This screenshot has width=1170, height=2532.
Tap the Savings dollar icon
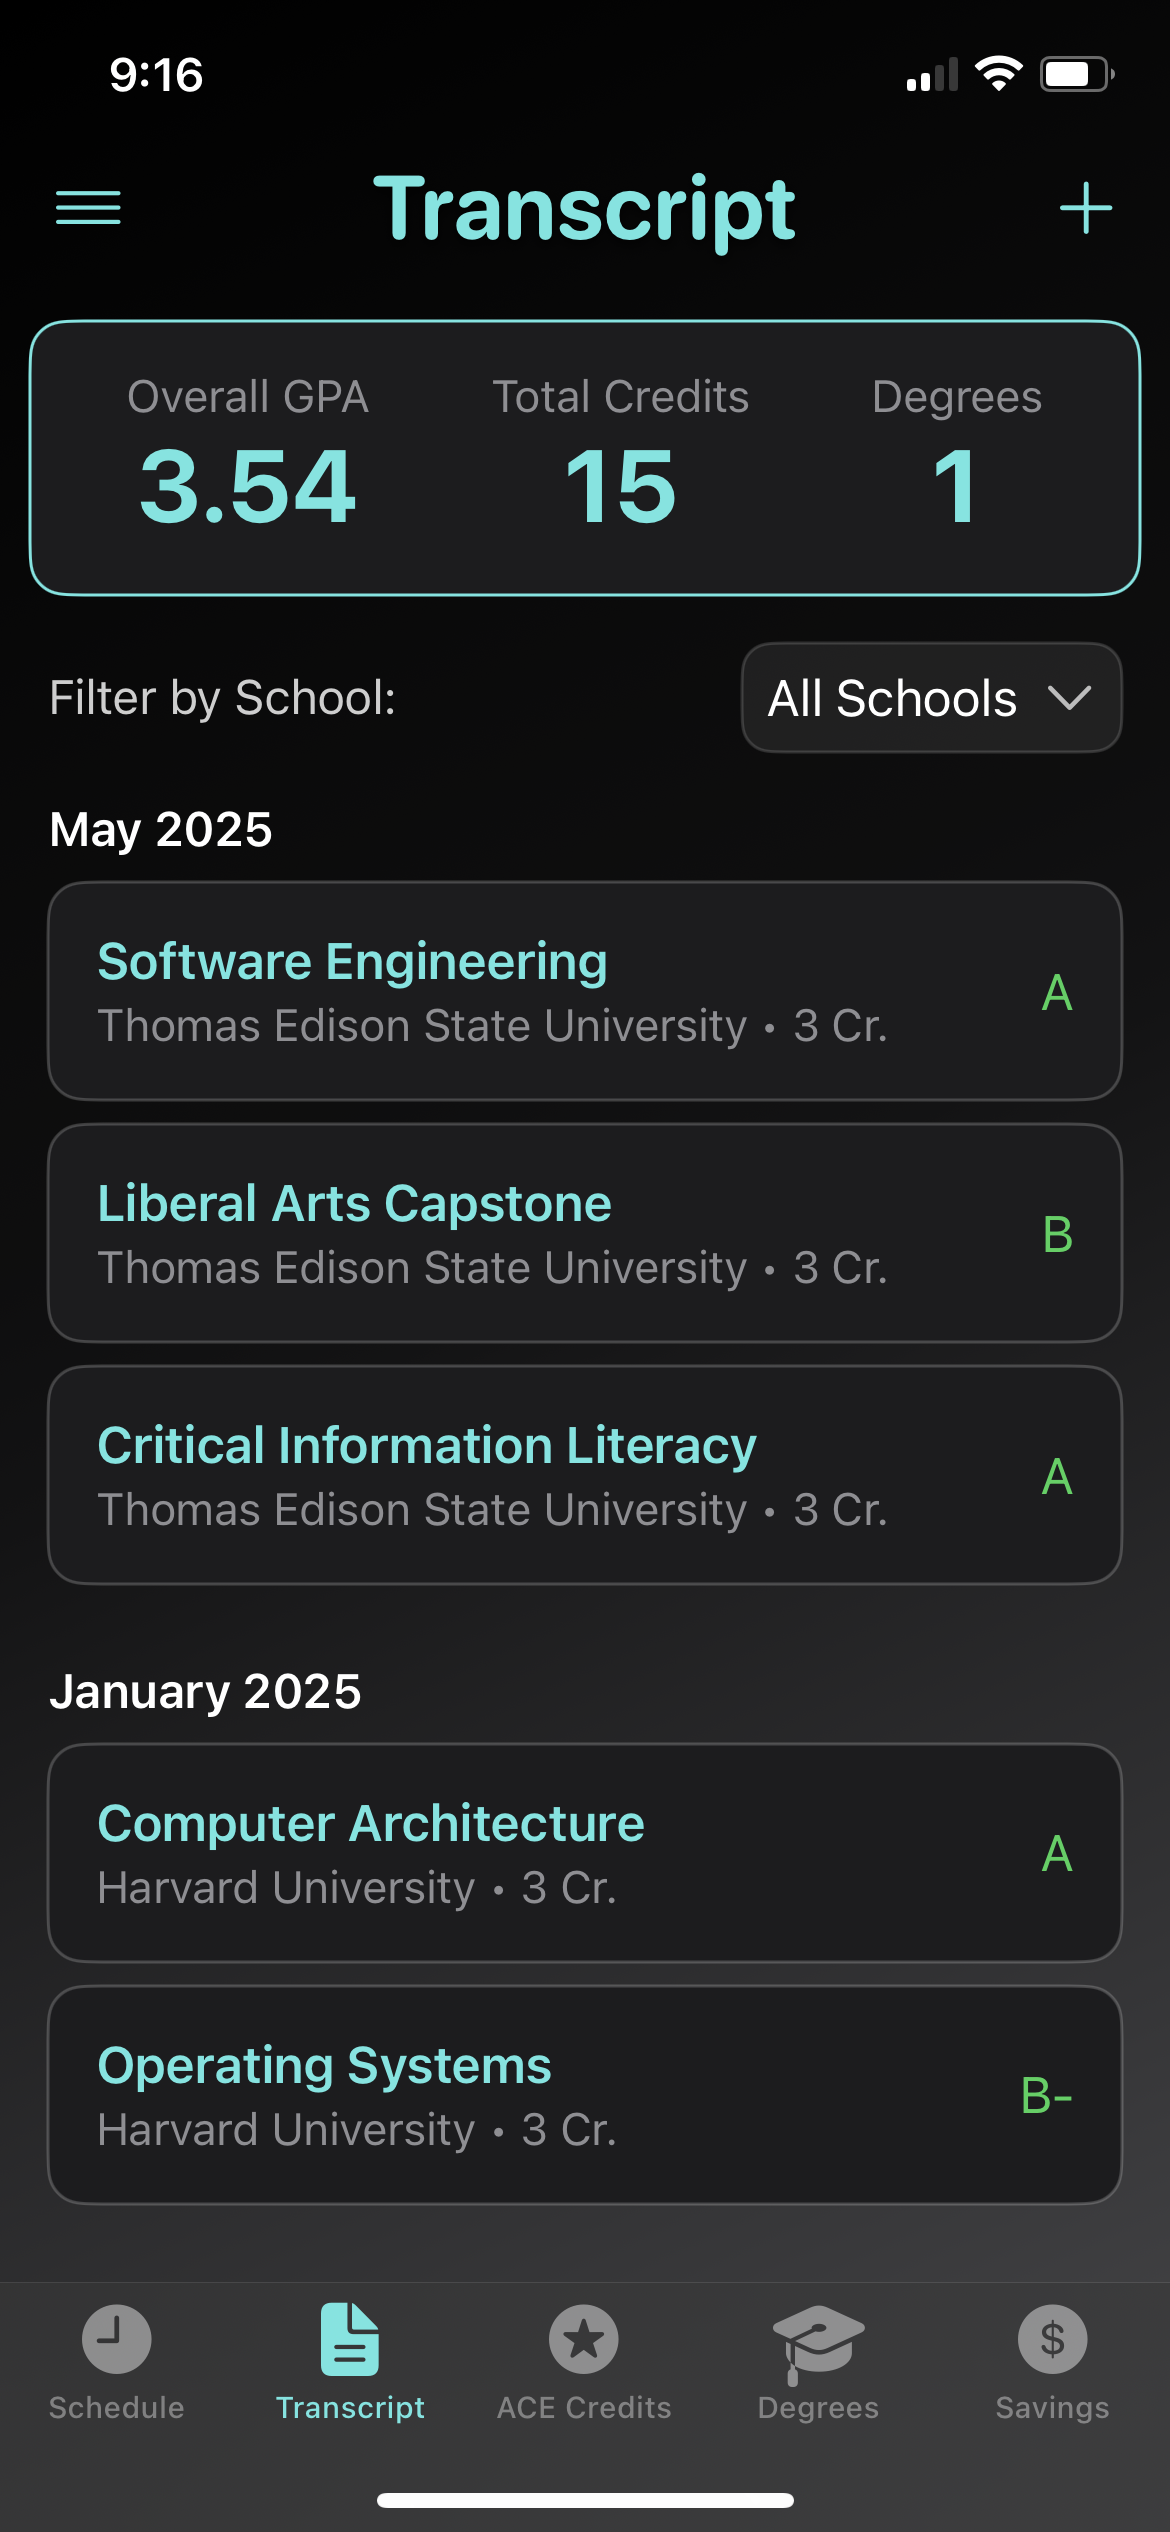[x=1052, y=2338]
